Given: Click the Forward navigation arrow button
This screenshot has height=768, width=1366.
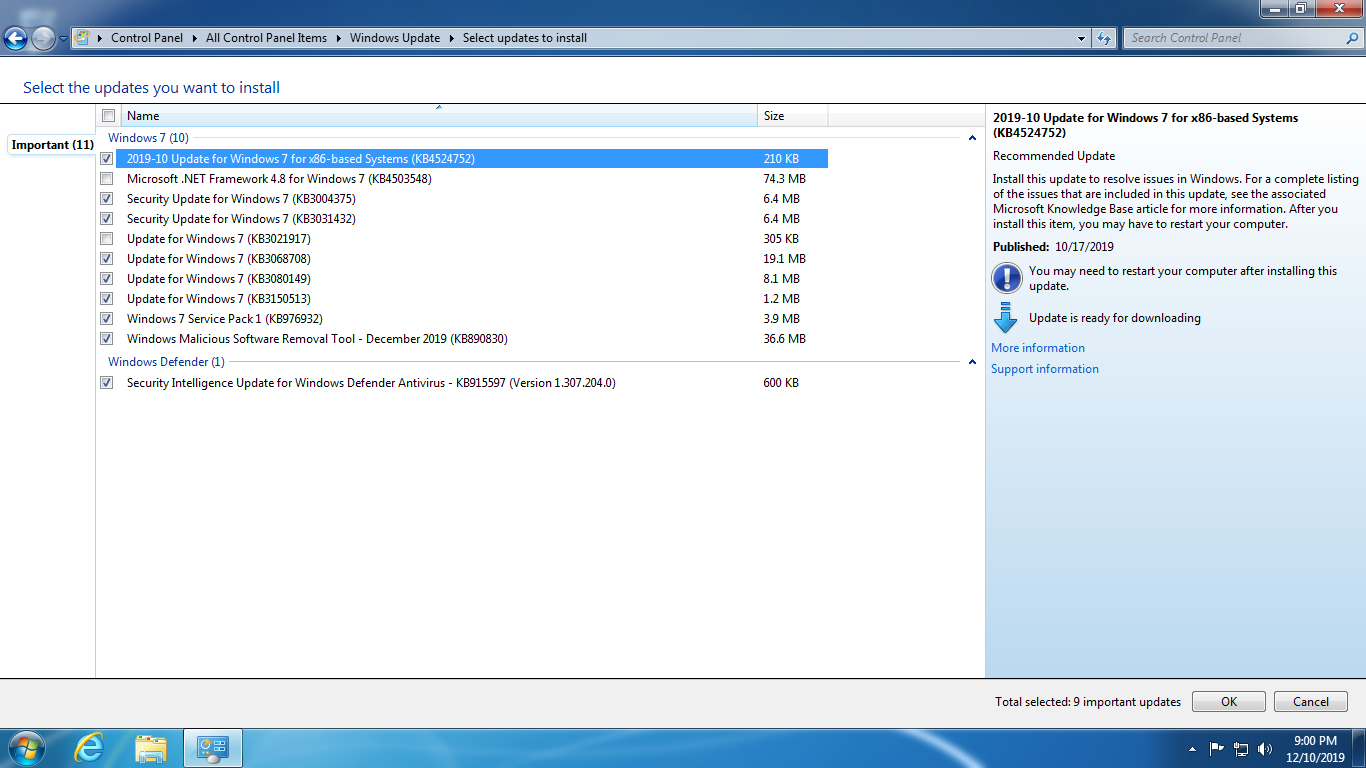Looking at the screenshot, I should [43, 39].
